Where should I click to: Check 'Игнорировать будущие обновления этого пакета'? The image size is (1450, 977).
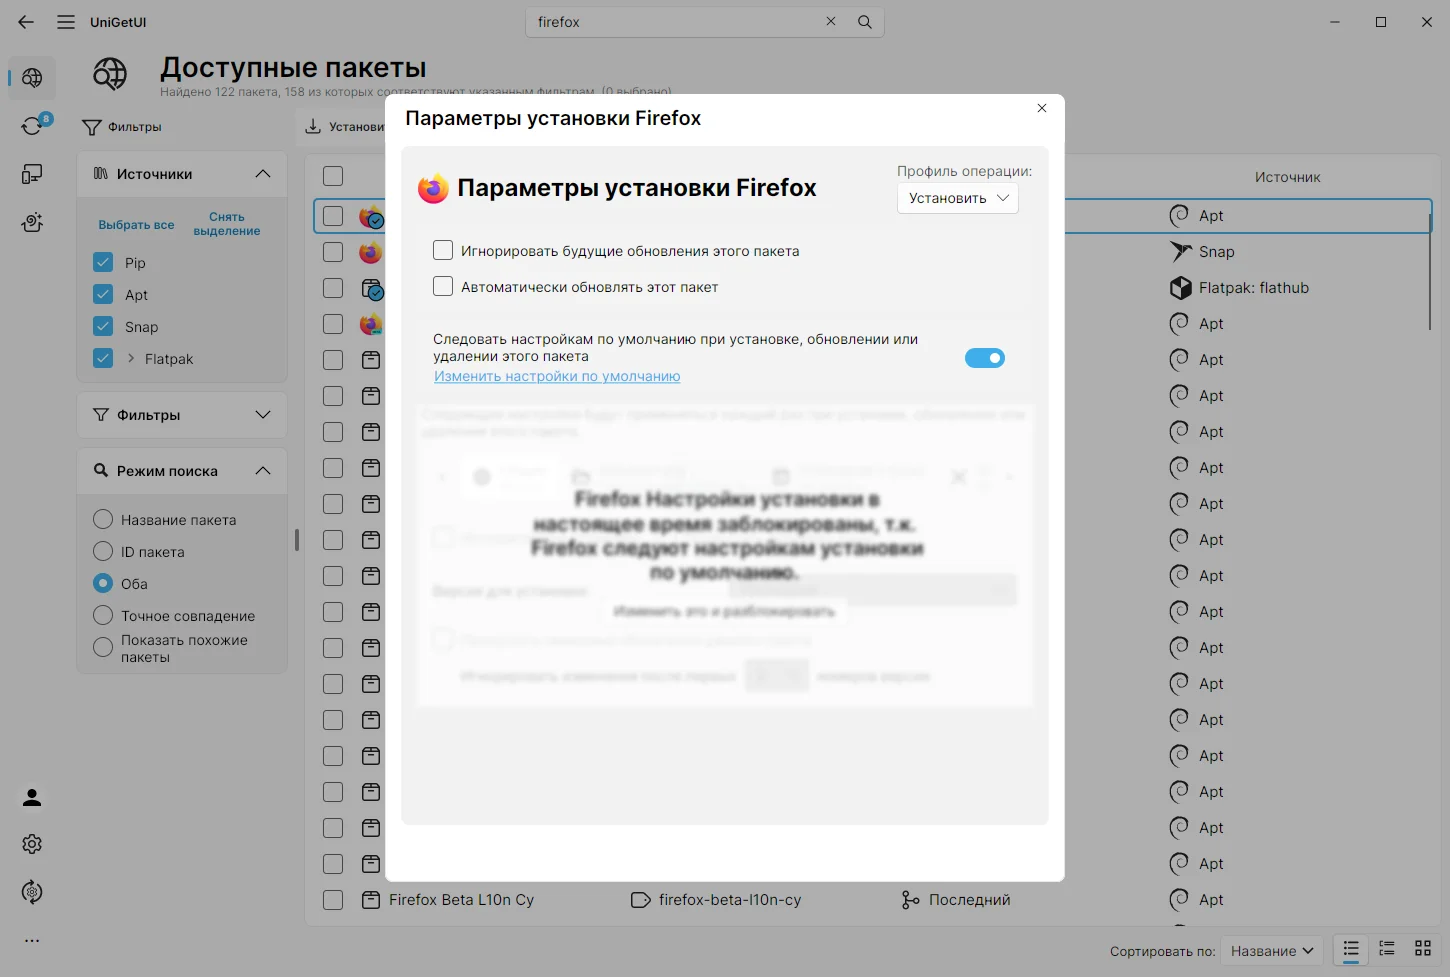(443, 250)
